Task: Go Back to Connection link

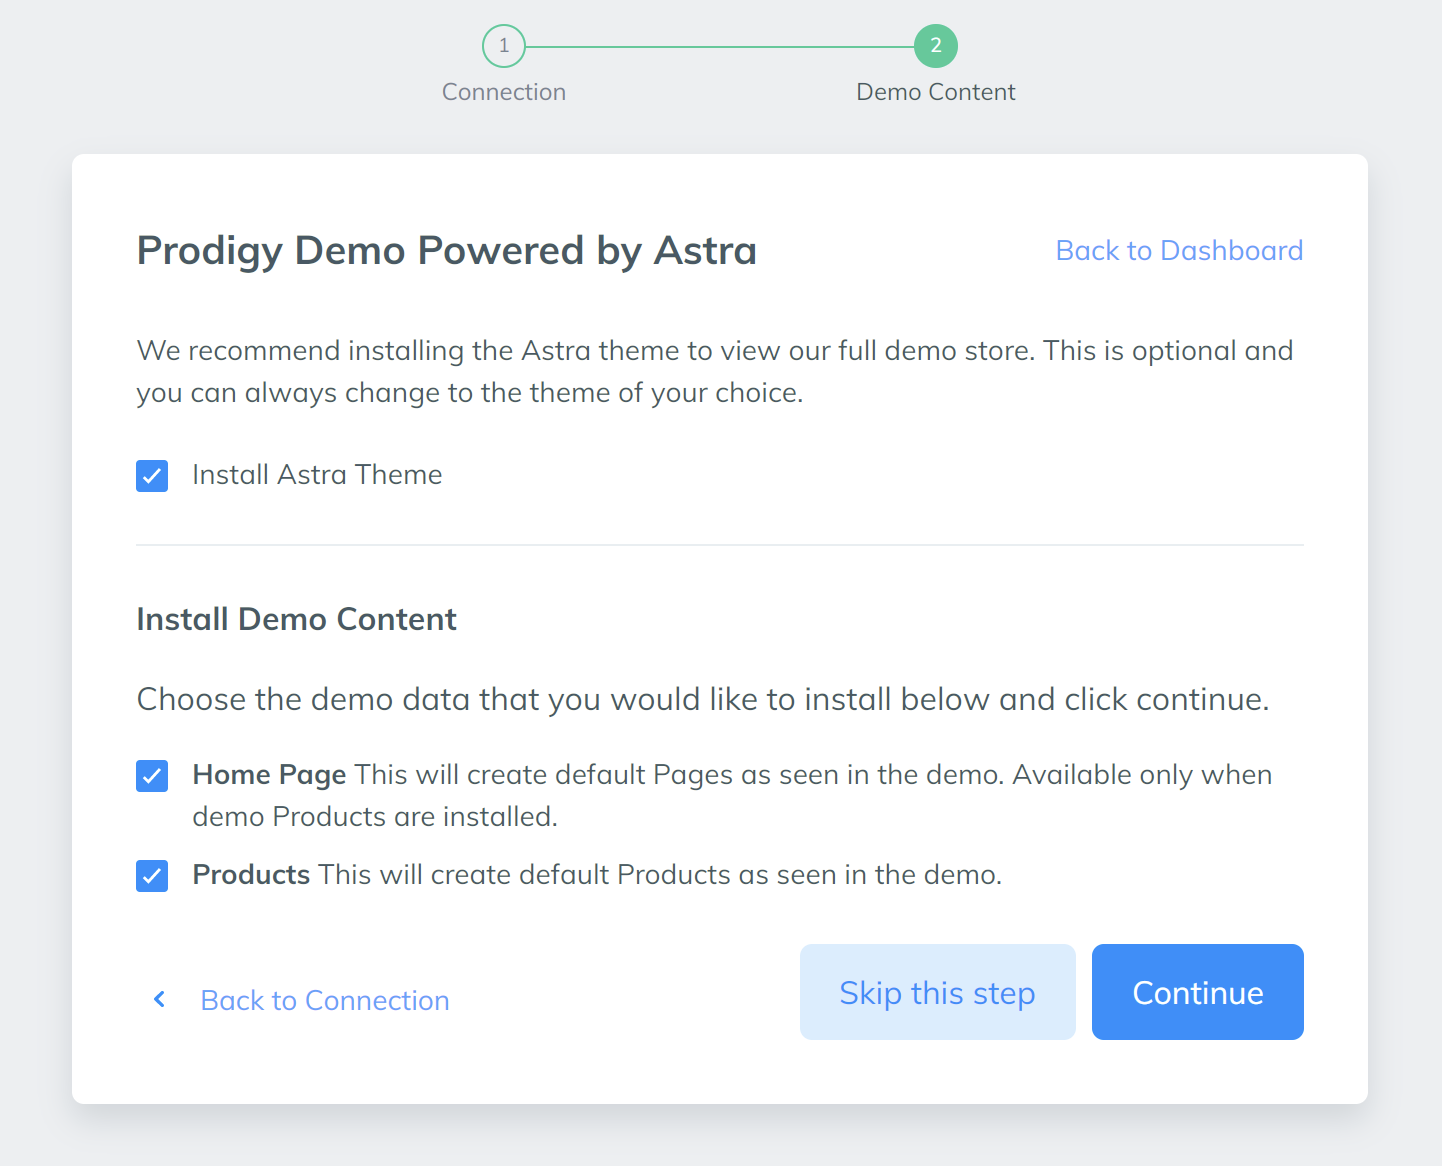Action: point(325,1000)
